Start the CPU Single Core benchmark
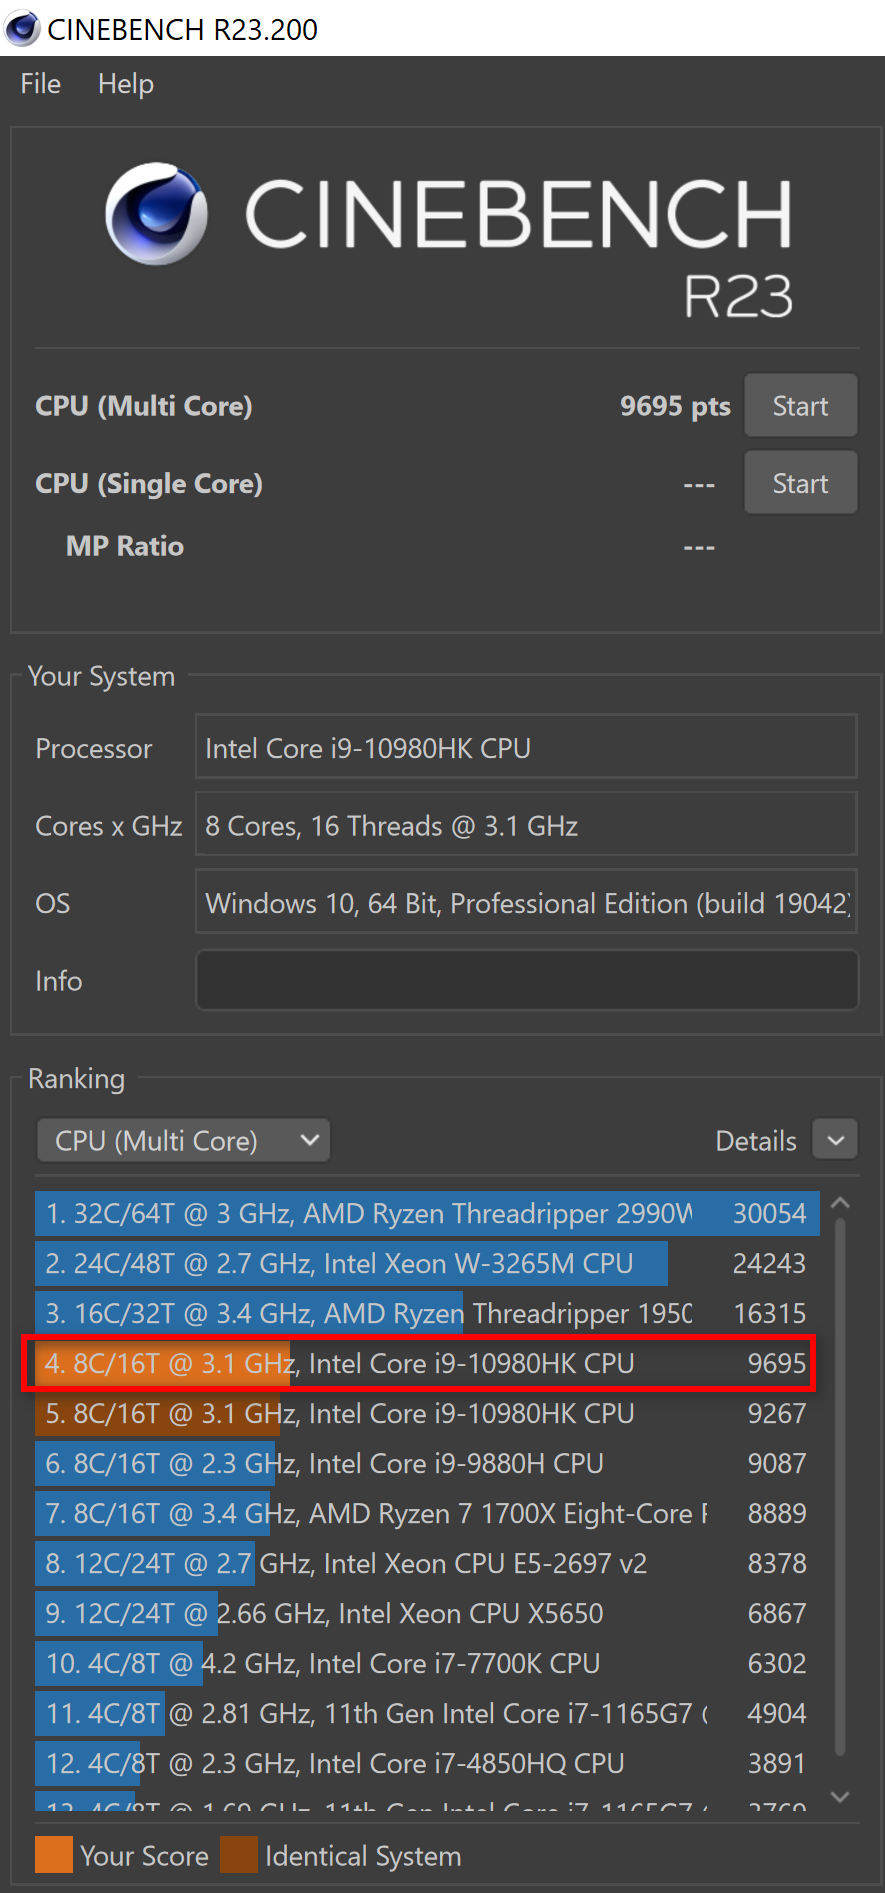 [x=800, y=483]
